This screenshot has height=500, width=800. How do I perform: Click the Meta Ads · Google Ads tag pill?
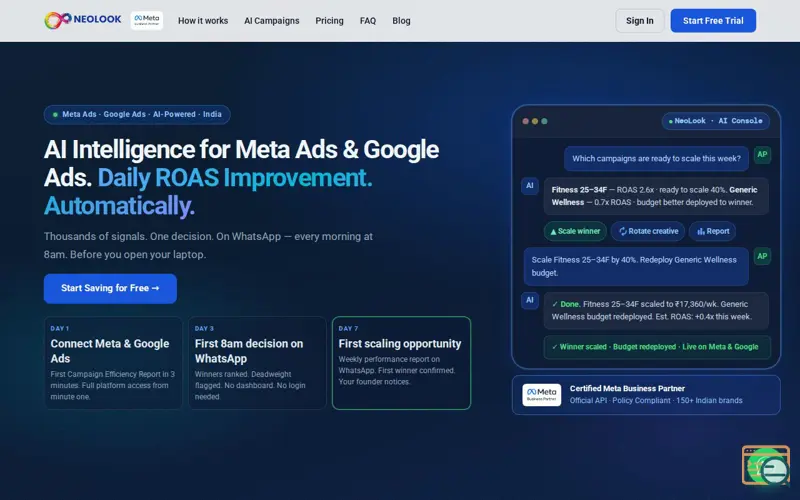tap(137, 114)
